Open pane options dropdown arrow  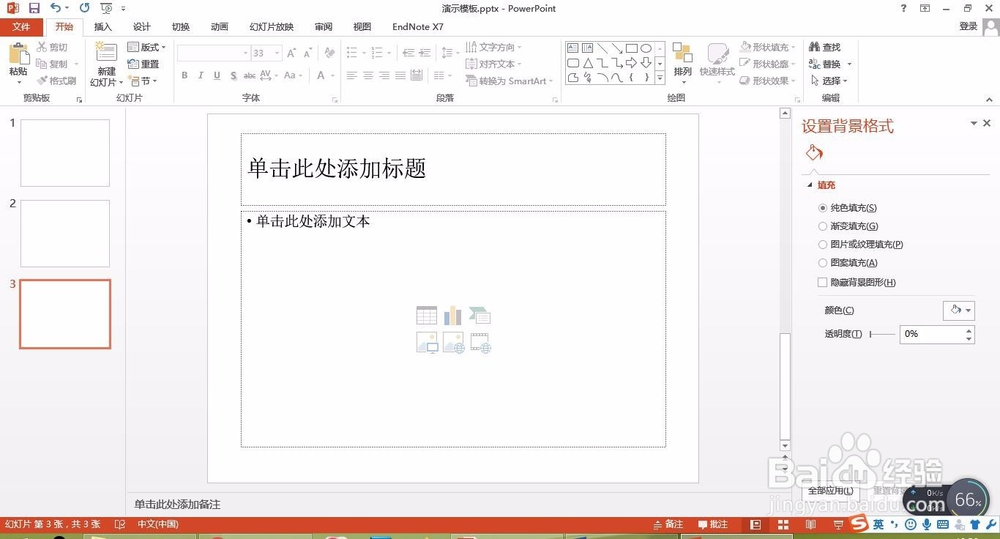pyautogui.click(x=973, y=123)
